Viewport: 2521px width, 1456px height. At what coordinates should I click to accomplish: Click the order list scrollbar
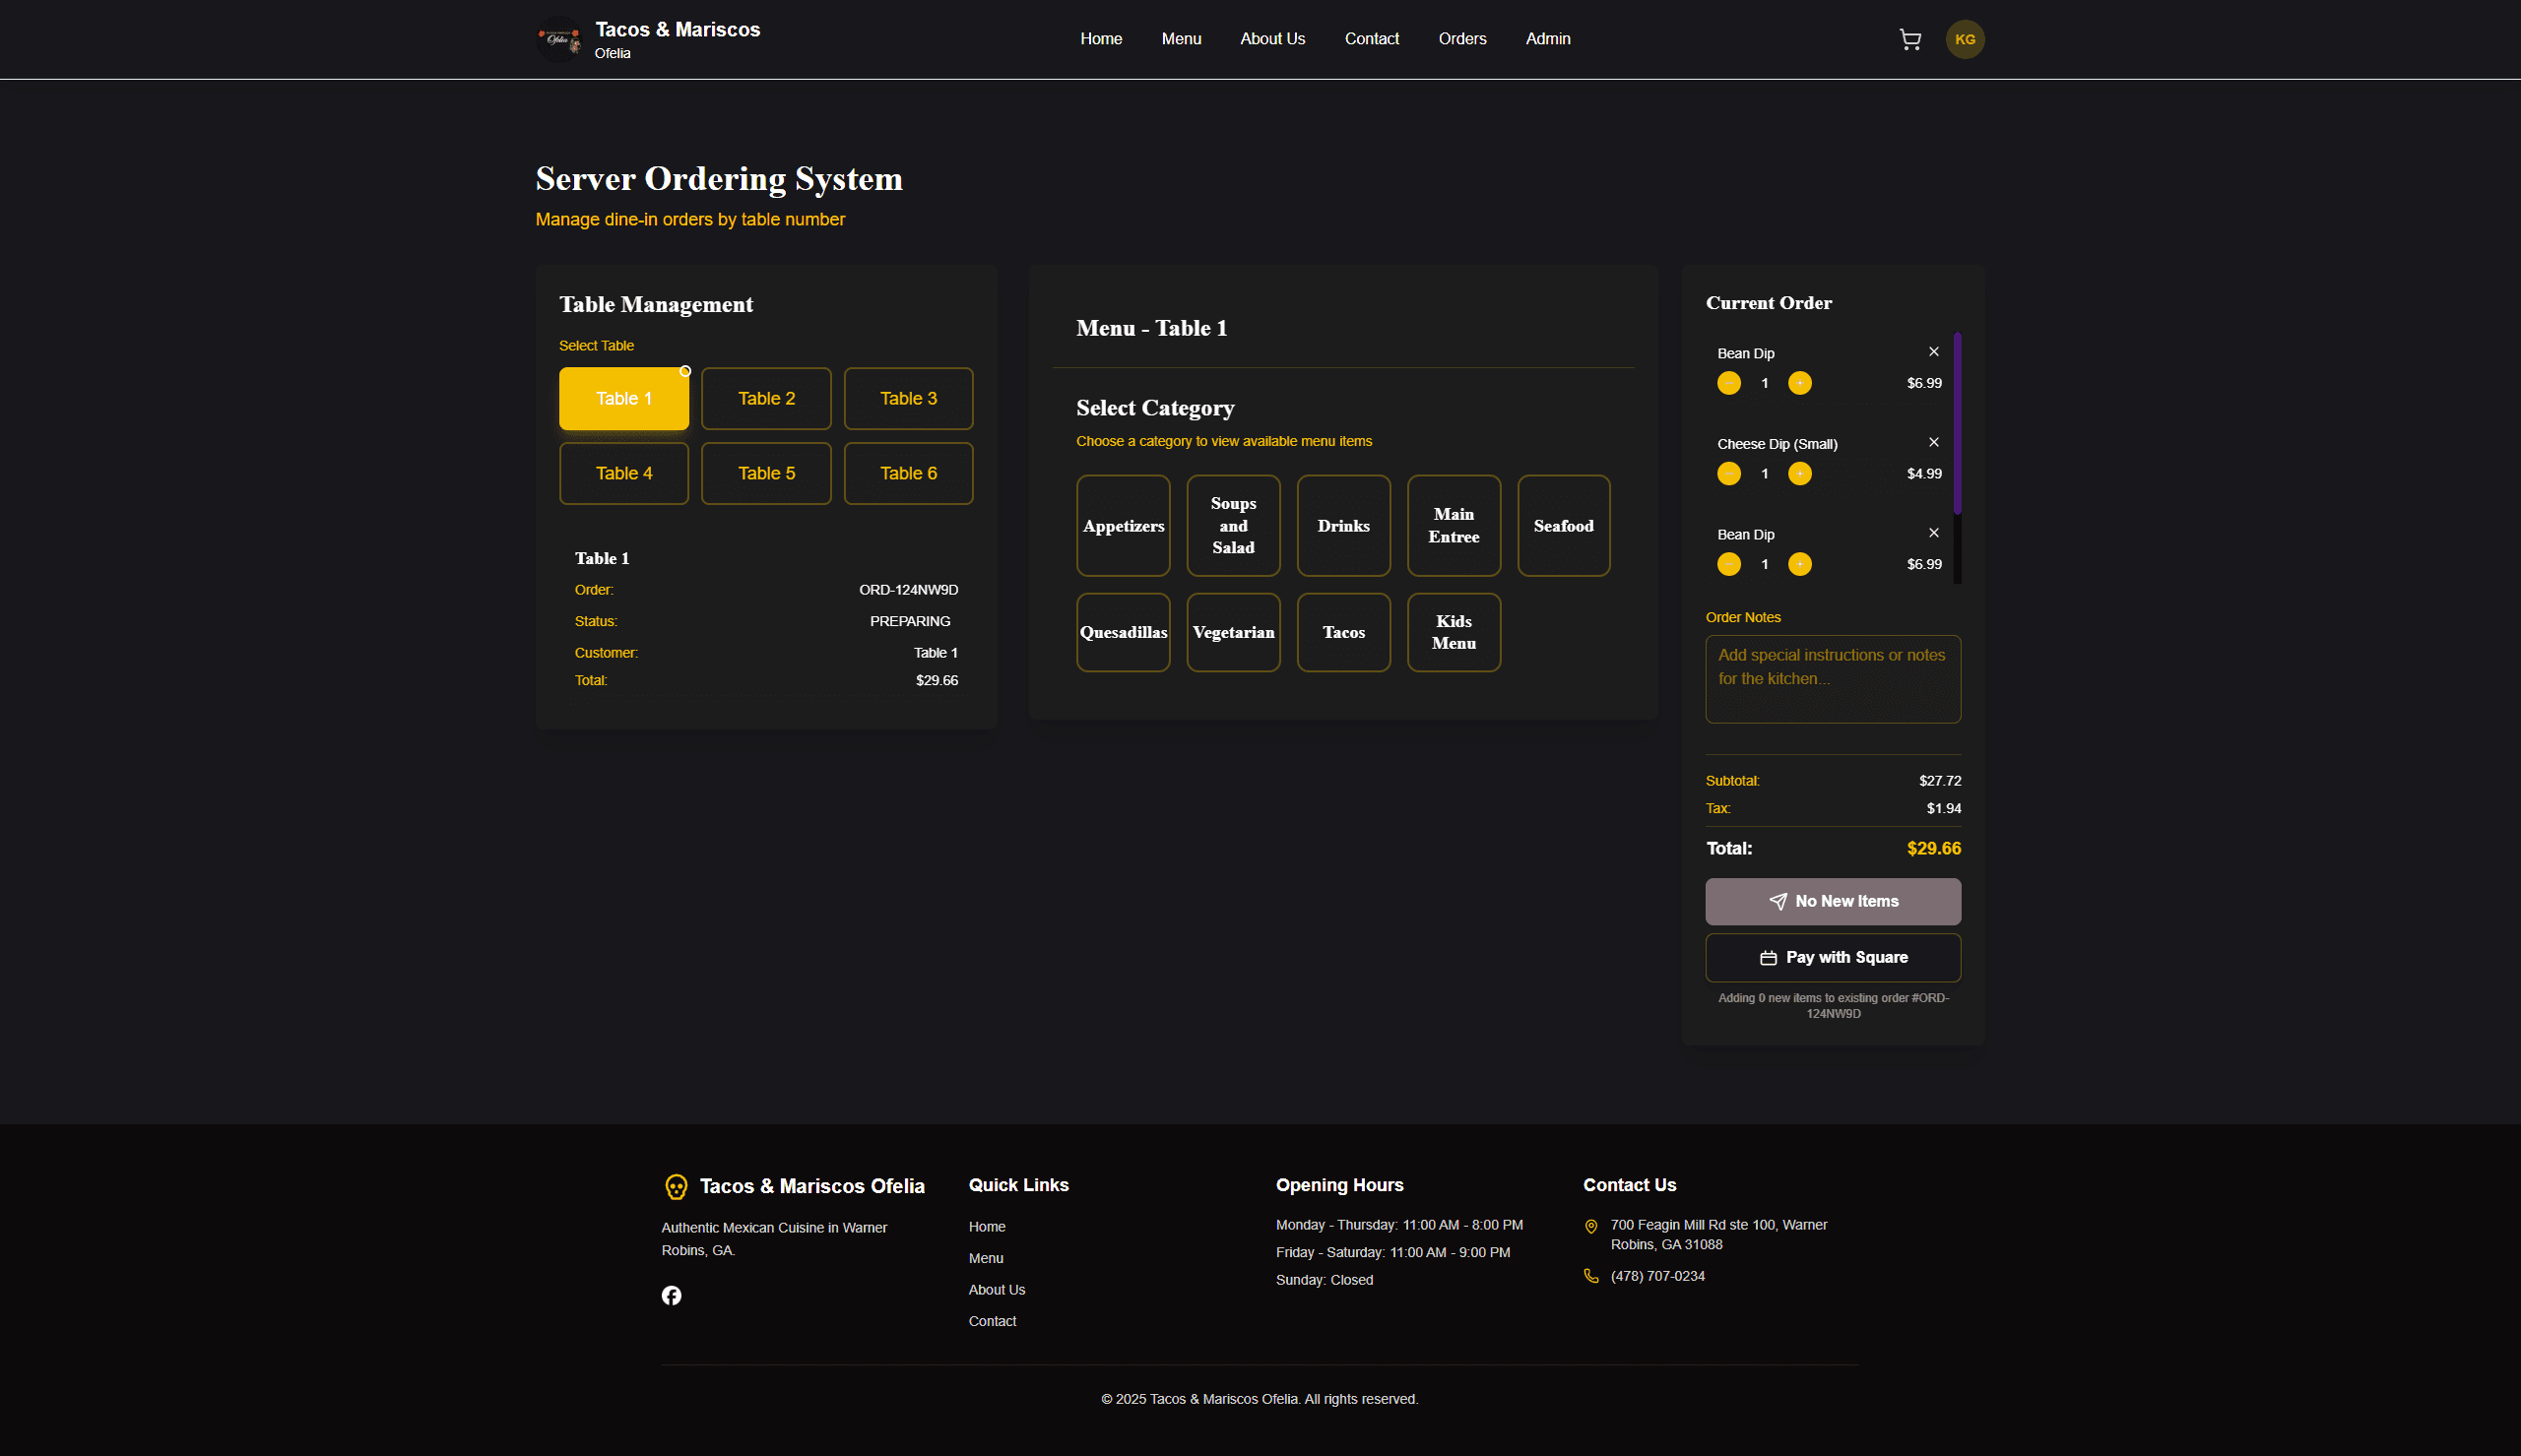click(x=1956, y=425)
